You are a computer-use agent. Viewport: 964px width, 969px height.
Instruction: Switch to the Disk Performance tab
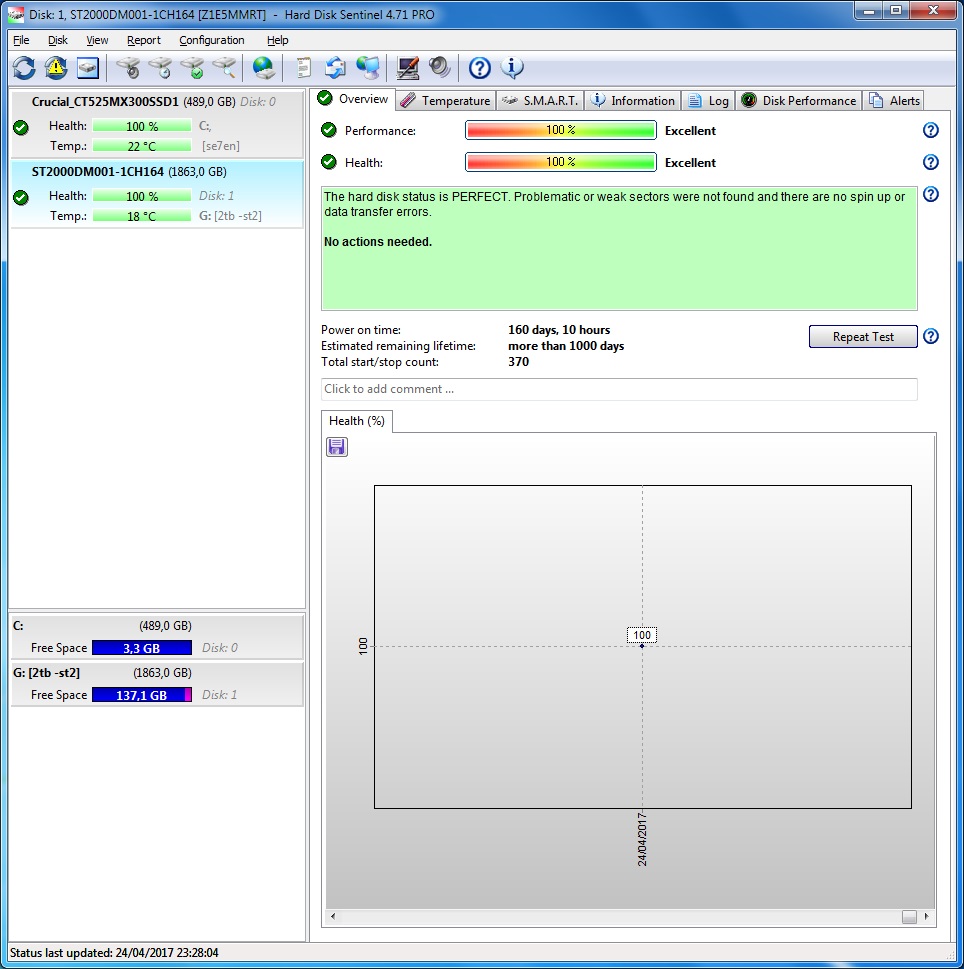(x=798, y=101)
